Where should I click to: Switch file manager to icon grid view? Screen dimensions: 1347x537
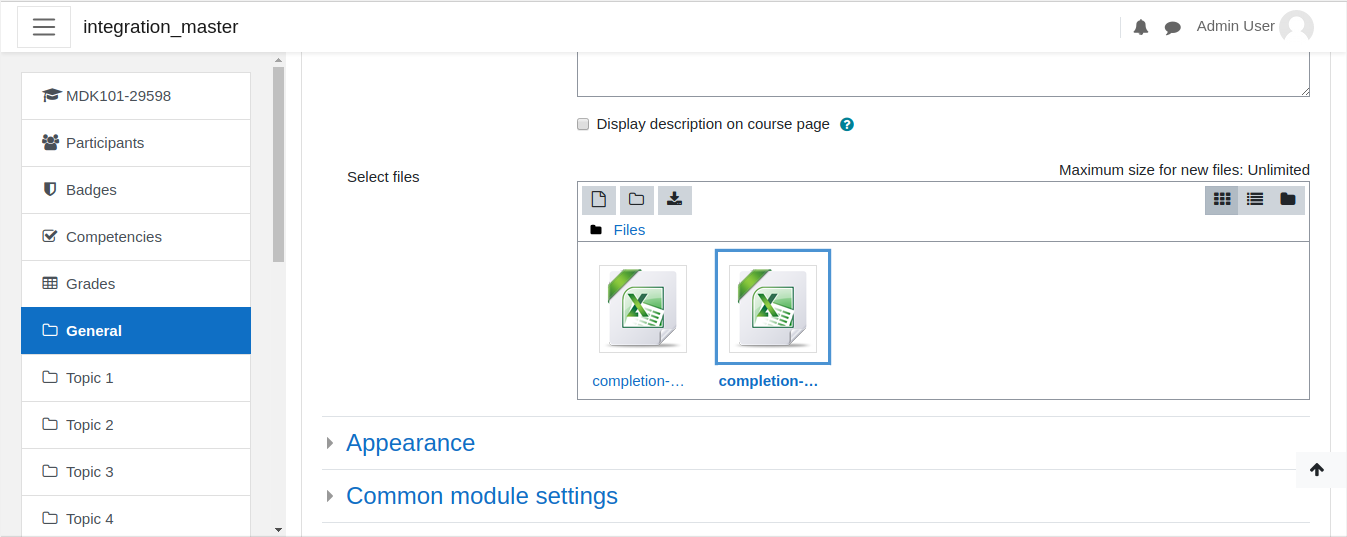pyautogui.click(x=1221, y=200)
